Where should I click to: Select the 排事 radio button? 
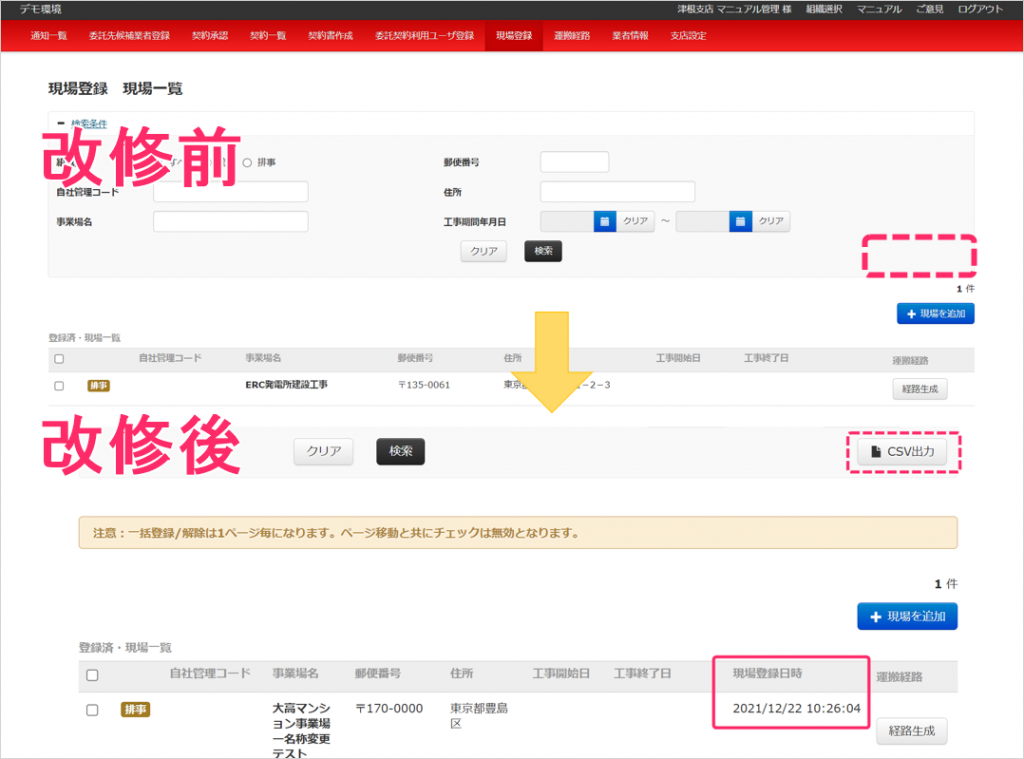(247, 162)
